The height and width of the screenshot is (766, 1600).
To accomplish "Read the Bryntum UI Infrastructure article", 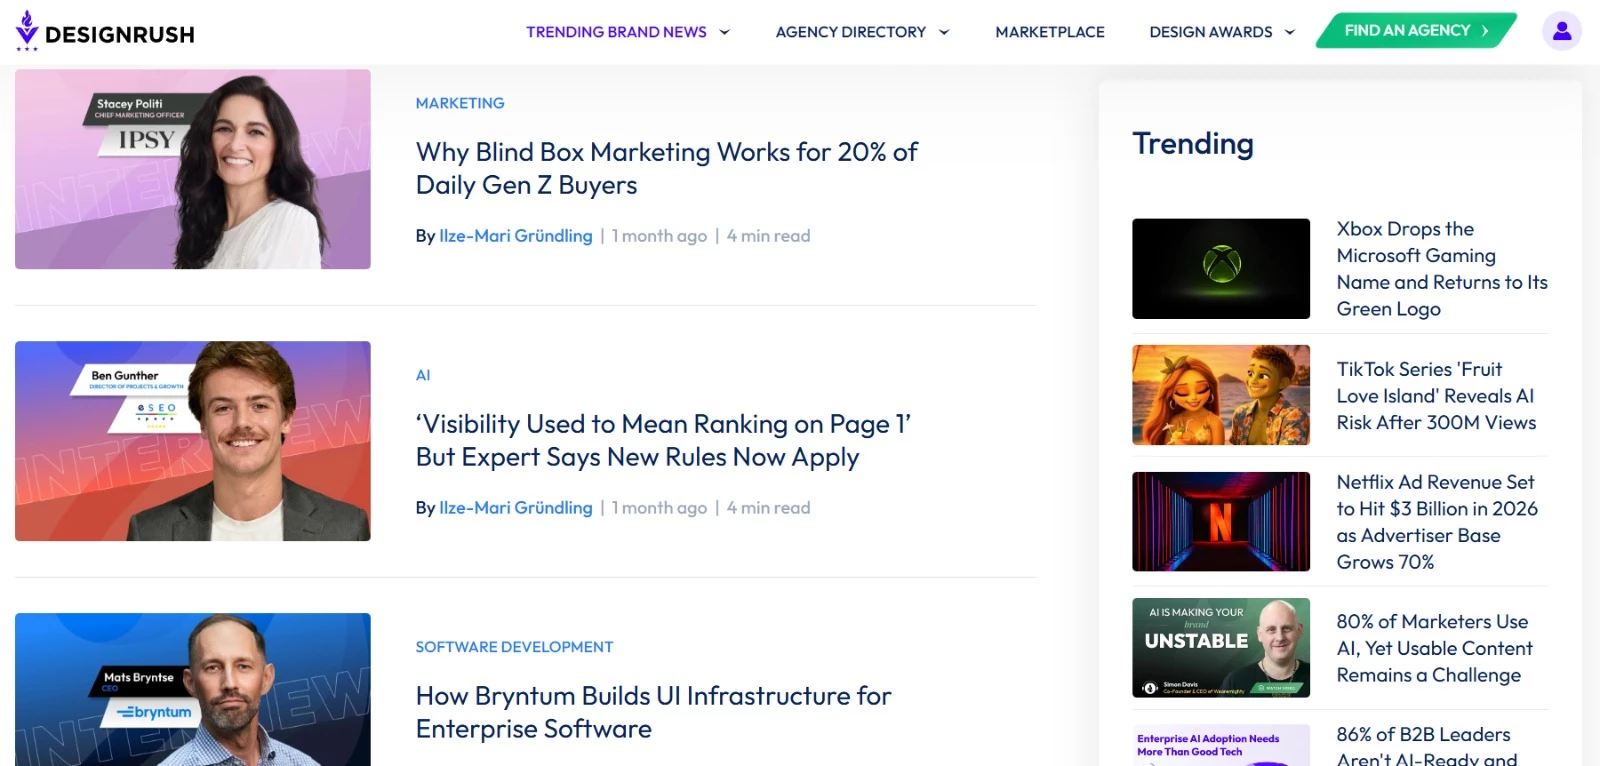I will [654, 712].
